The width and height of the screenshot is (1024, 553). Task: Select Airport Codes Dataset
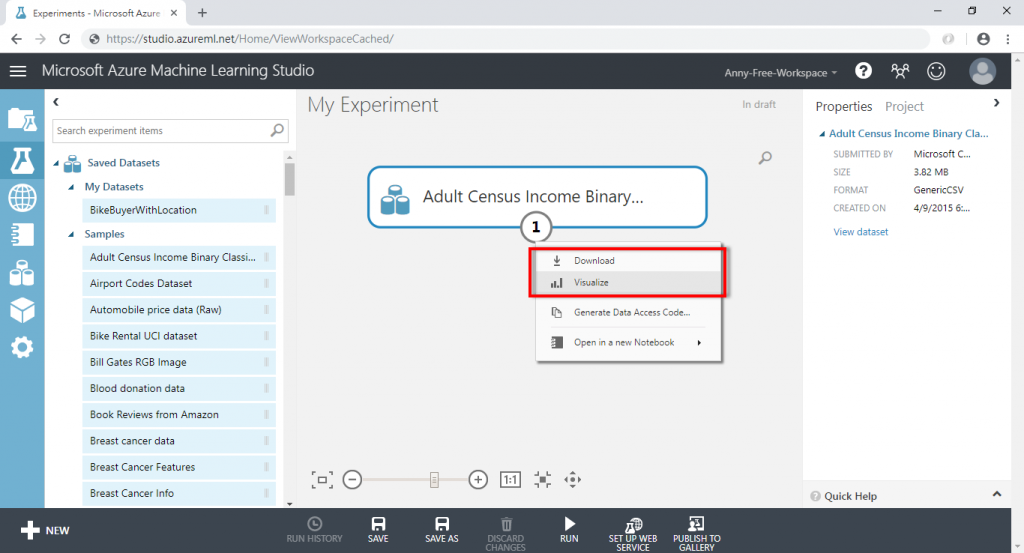coord(179,283)
